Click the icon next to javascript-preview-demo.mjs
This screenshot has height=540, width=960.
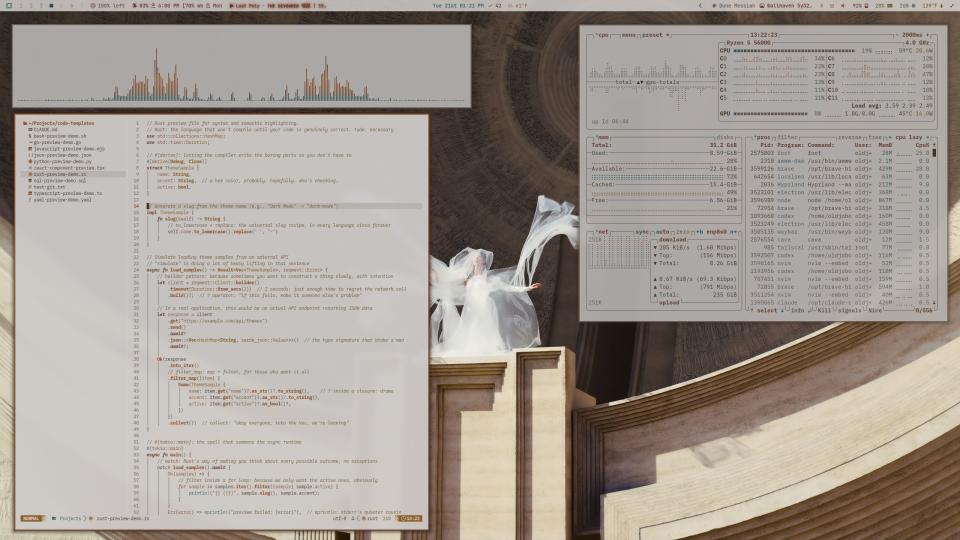click(30, 149)
